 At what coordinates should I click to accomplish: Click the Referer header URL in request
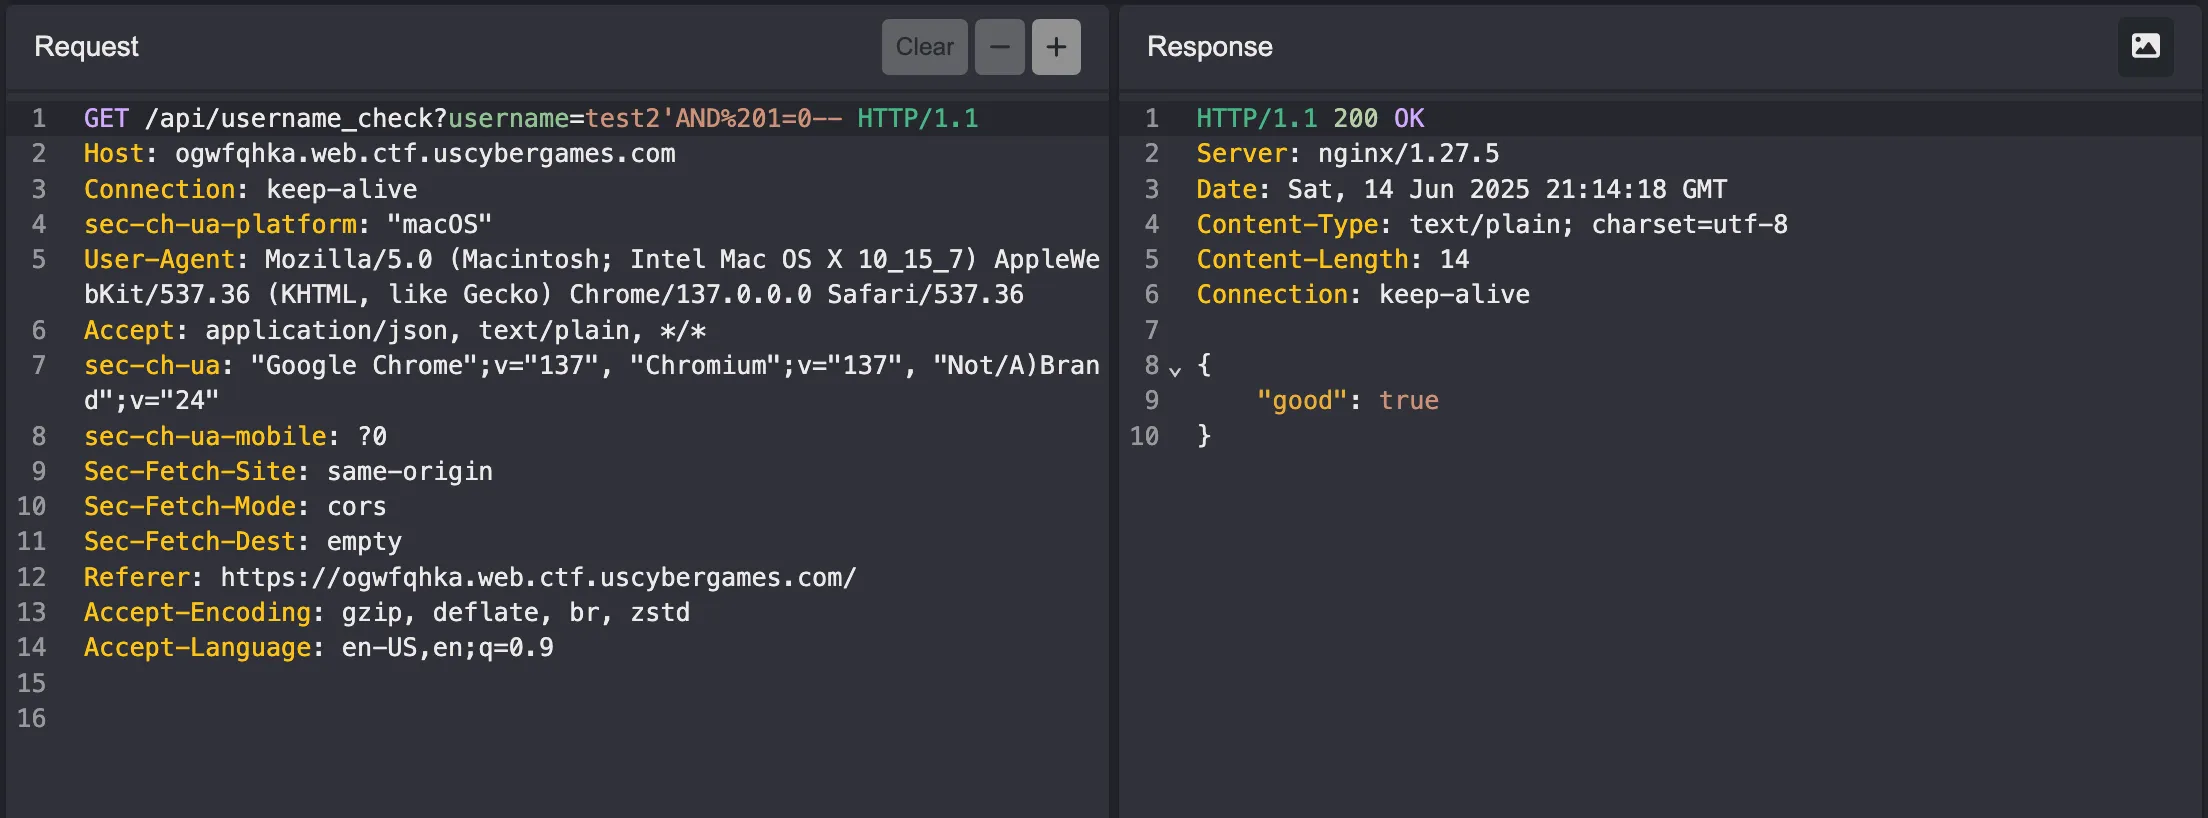click(x=538, y=578)
